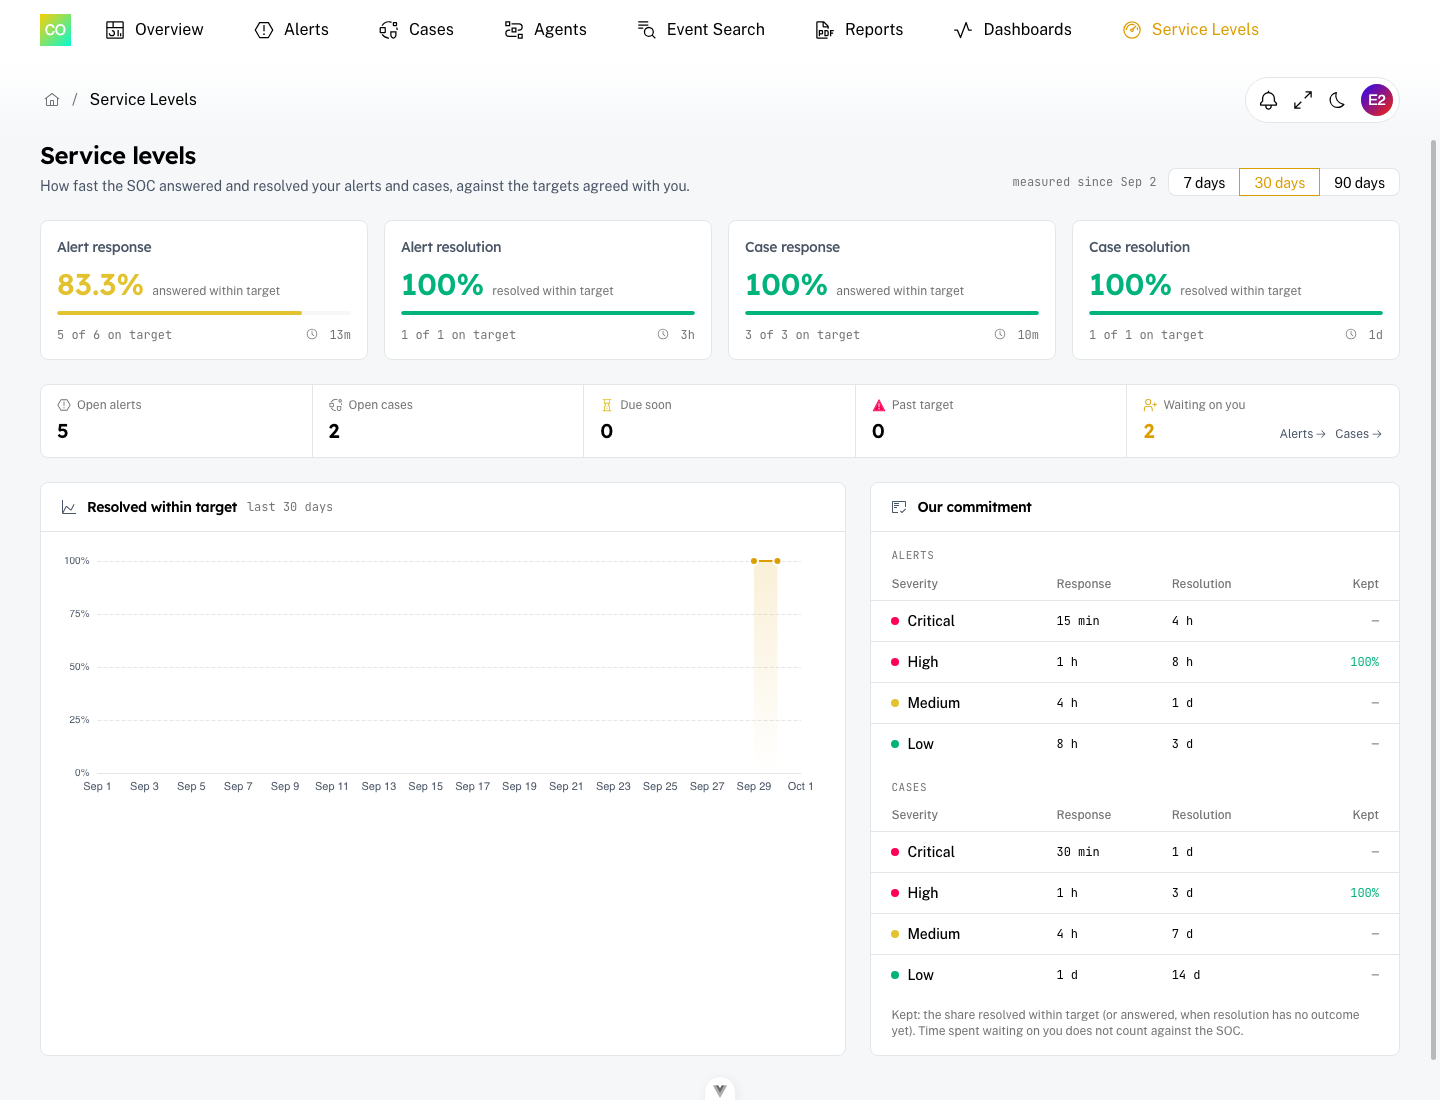
Task: Navigate to Event Search
Action: (701, 30)
